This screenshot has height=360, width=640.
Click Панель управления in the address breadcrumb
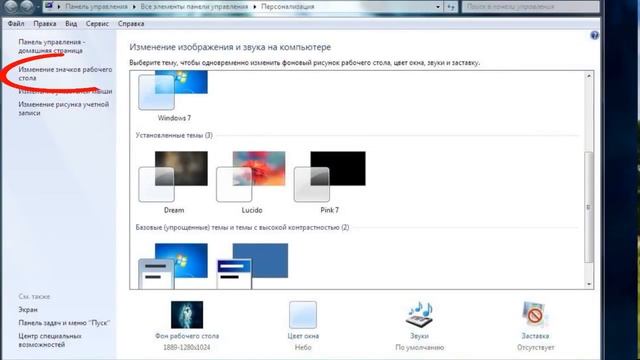(96, 7)
